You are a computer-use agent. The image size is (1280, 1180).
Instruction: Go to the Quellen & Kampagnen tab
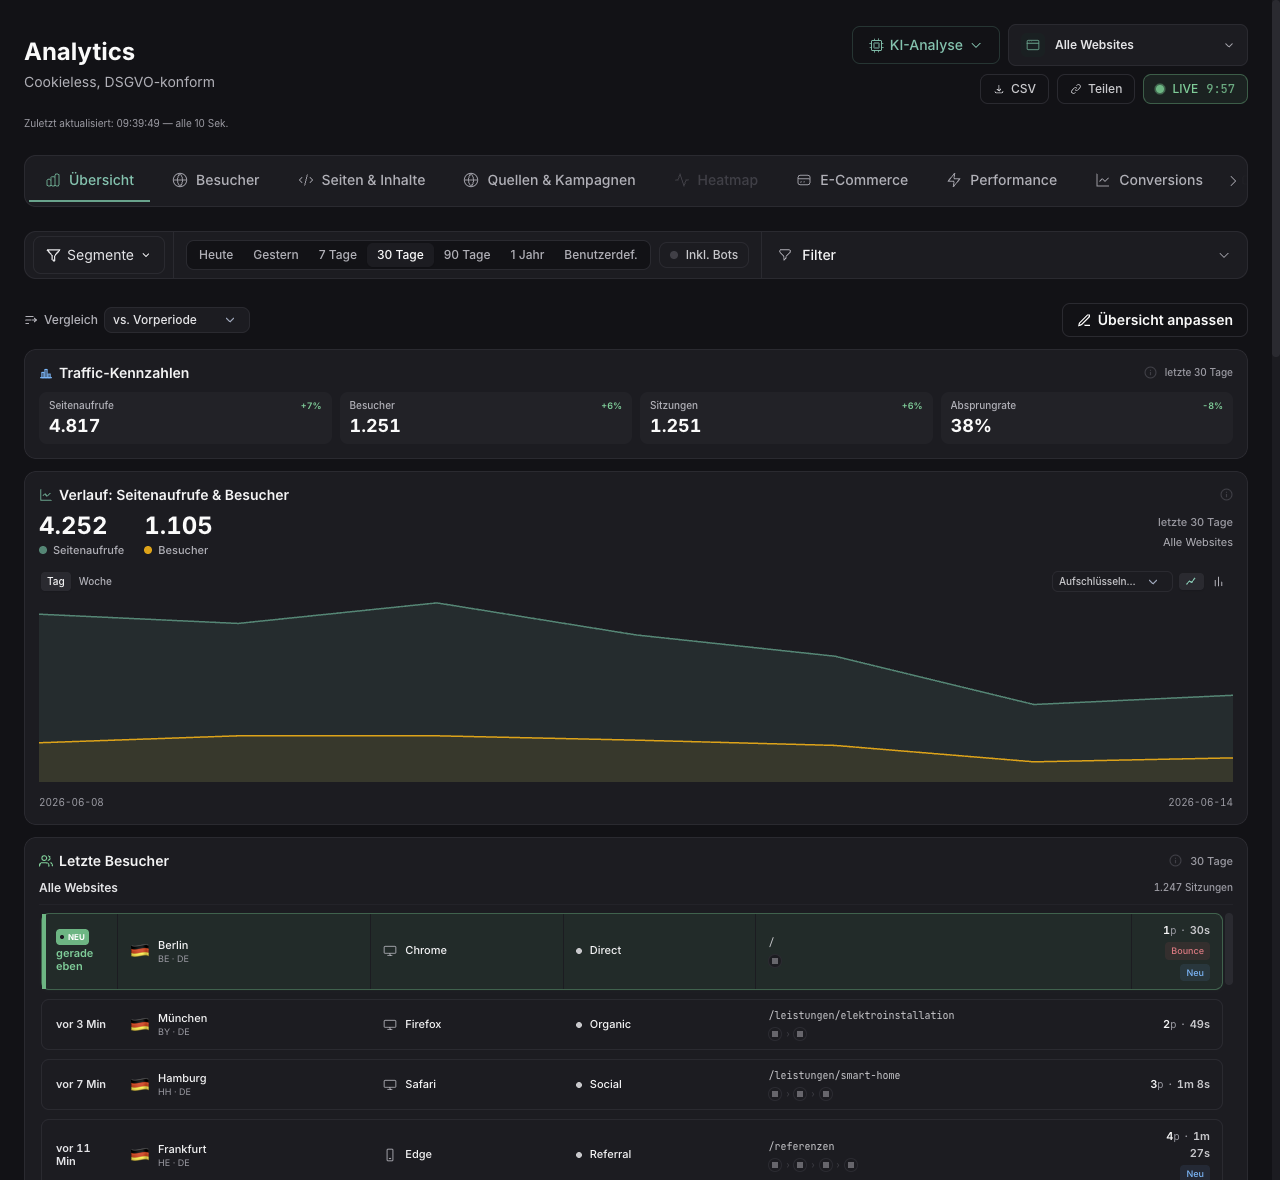pos(550,180)
